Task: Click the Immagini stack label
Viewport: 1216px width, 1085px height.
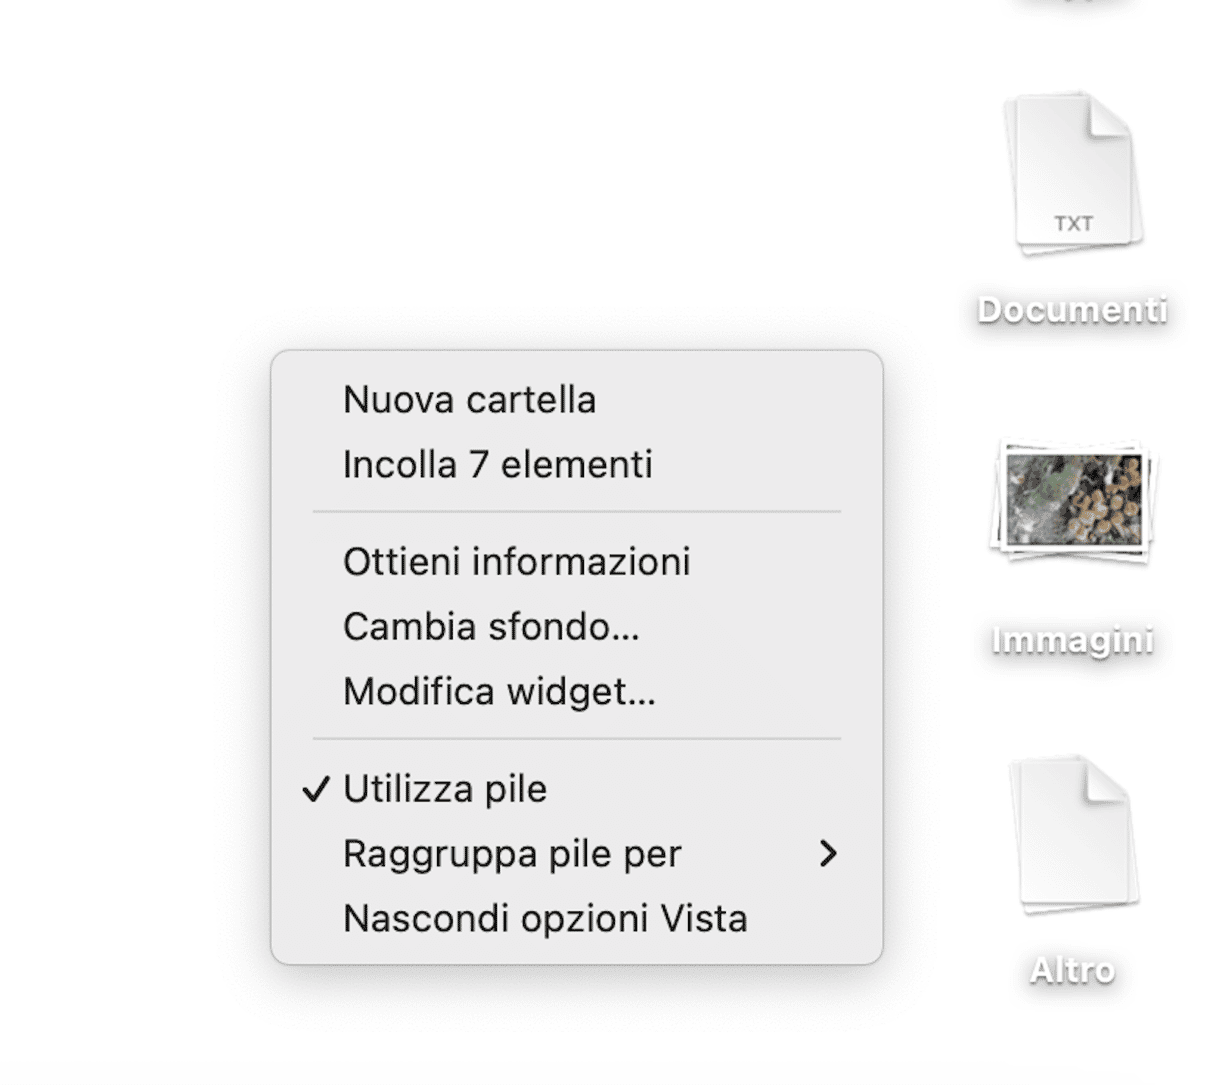Action: (1073, 640)
